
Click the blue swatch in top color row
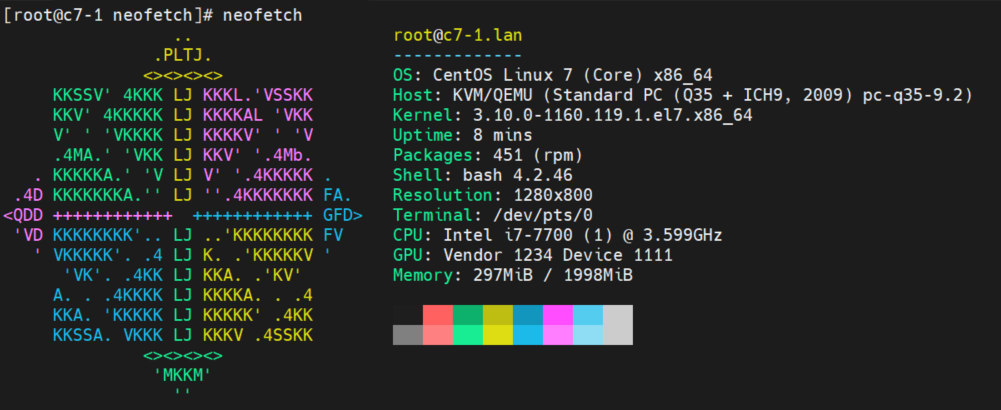(528, 314)
